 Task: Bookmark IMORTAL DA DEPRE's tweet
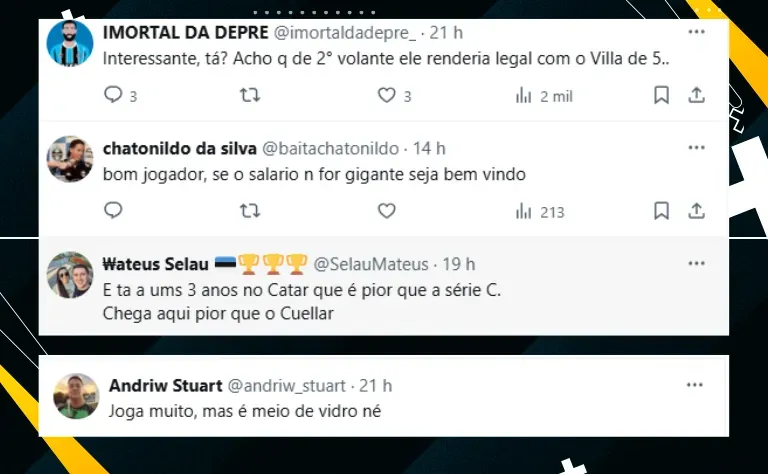(661, 95)
